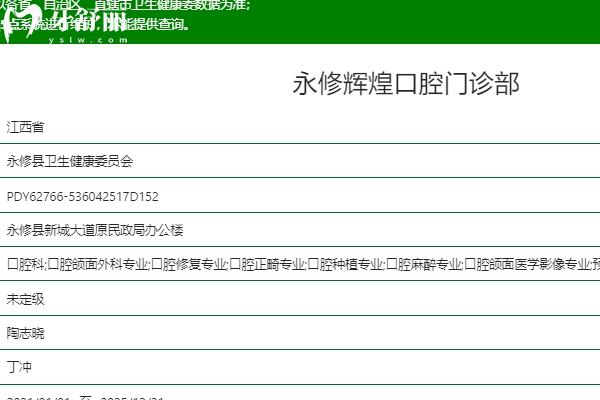This screenshot has width=600, height=400.
Task: Click the 口腔修复专业 specialty
Action: point(189,265)
